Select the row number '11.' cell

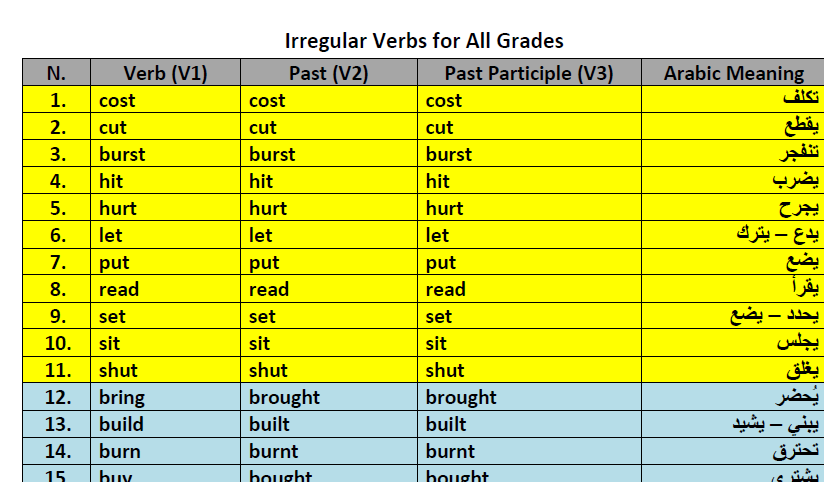(x=58, y=370)
